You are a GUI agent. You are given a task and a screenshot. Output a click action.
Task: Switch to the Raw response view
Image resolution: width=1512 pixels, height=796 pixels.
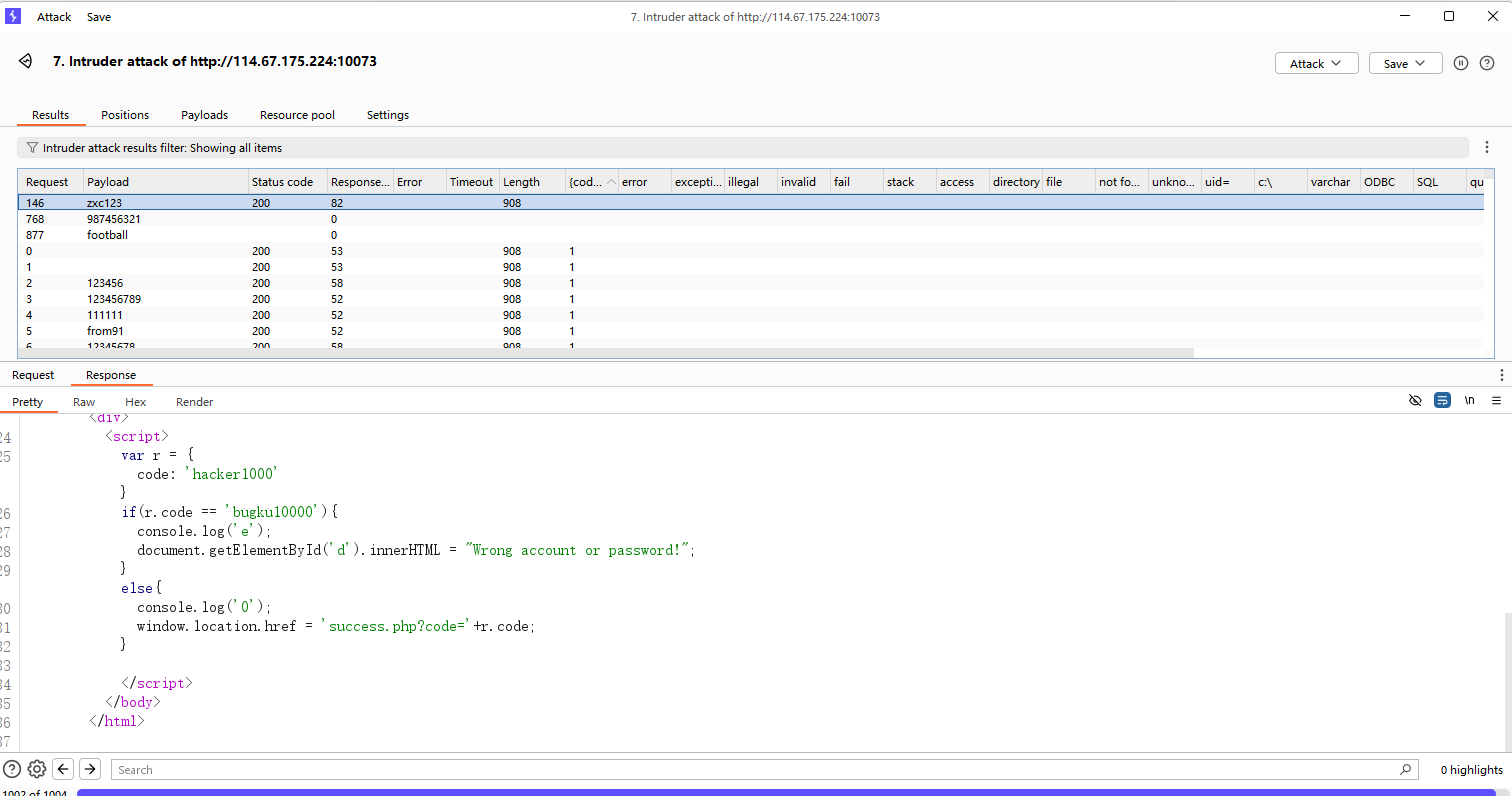coord(84,402)
